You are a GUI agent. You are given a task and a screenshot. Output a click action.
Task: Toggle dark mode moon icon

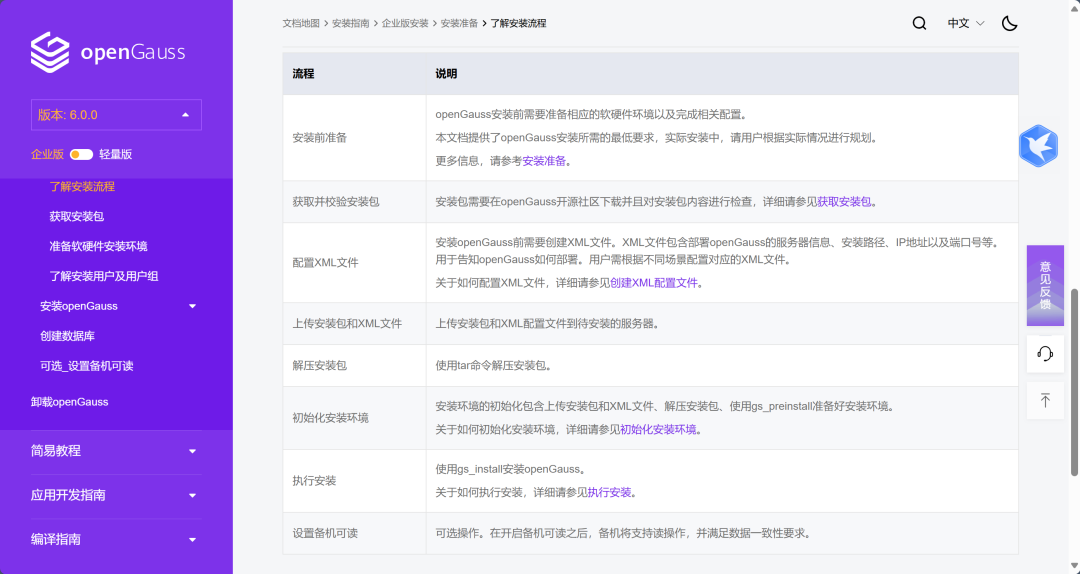pos(1009,23)
